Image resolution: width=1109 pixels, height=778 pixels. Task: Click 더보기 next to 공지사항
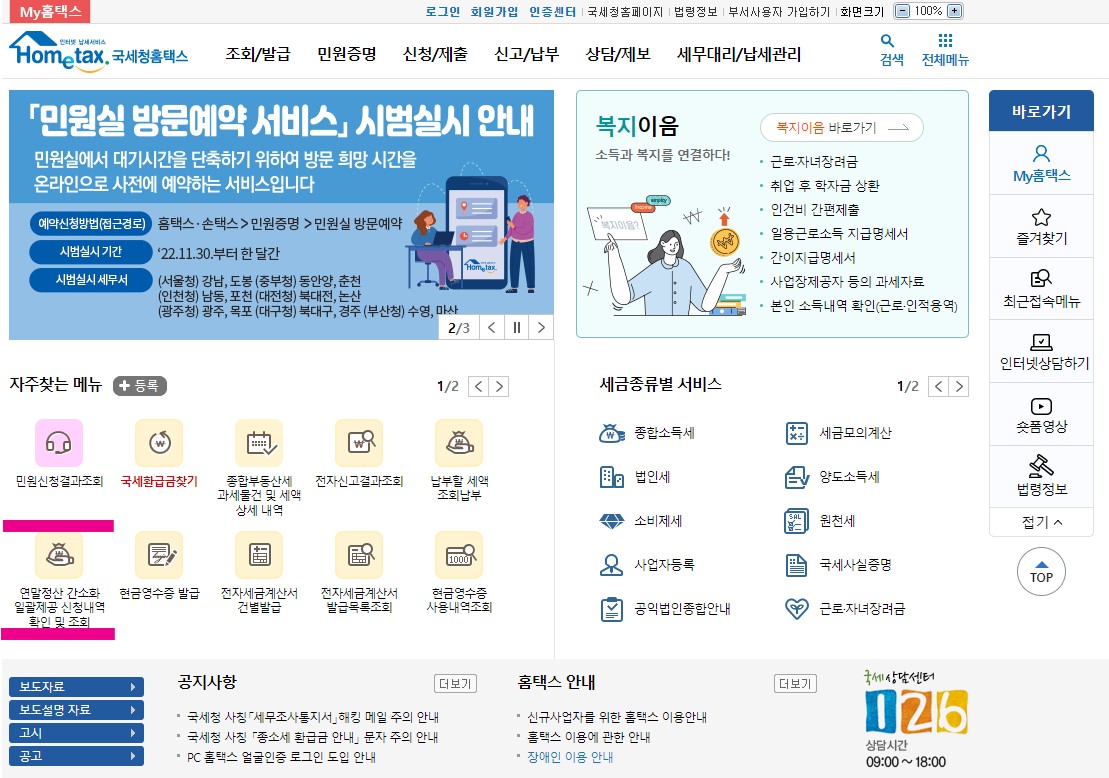coord(455,684)
